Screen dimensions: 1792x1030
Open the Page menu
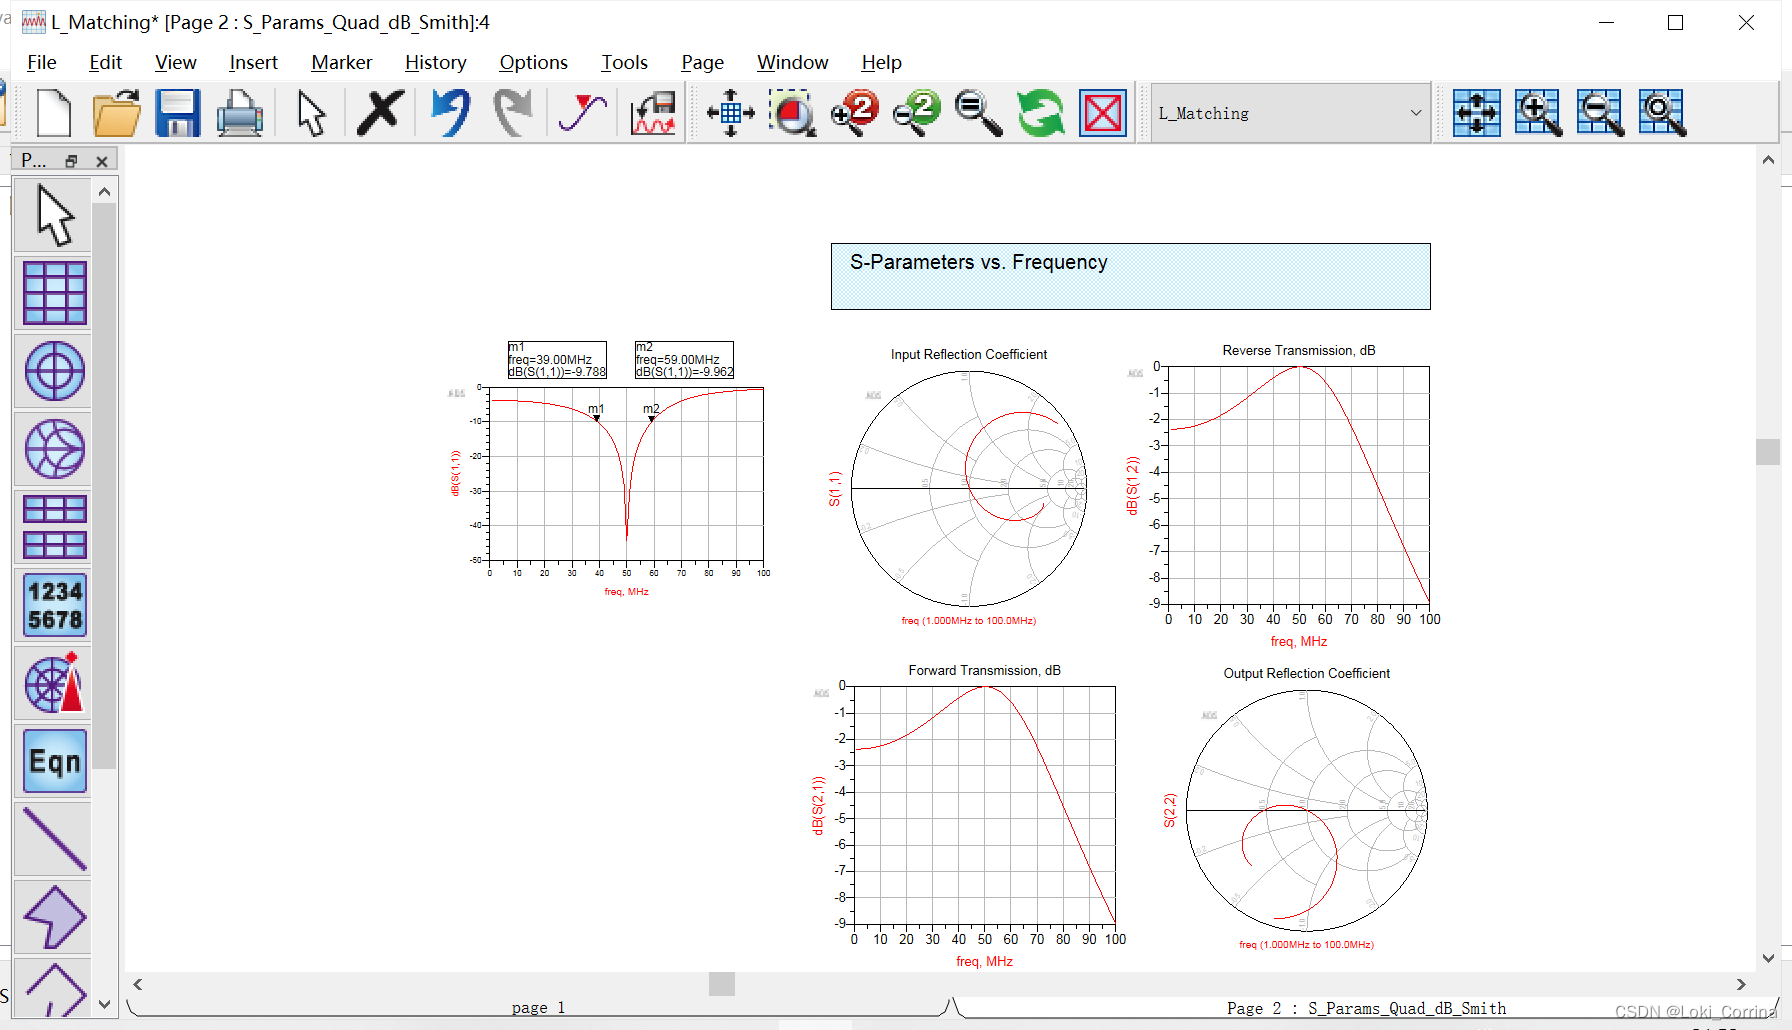click(x=702, y=62)
